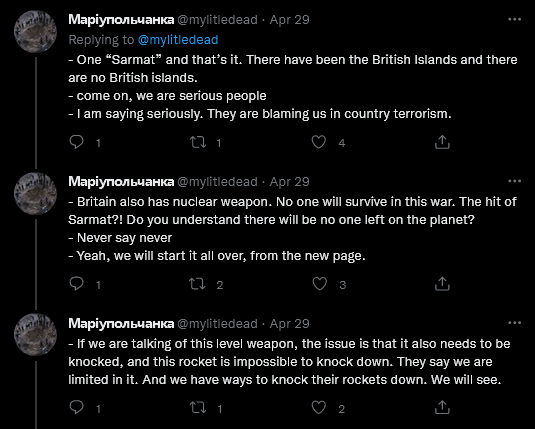Share the first tweet in thread
Image resolution: width=535 pixels, height=429 pixels.
(442, 142)
